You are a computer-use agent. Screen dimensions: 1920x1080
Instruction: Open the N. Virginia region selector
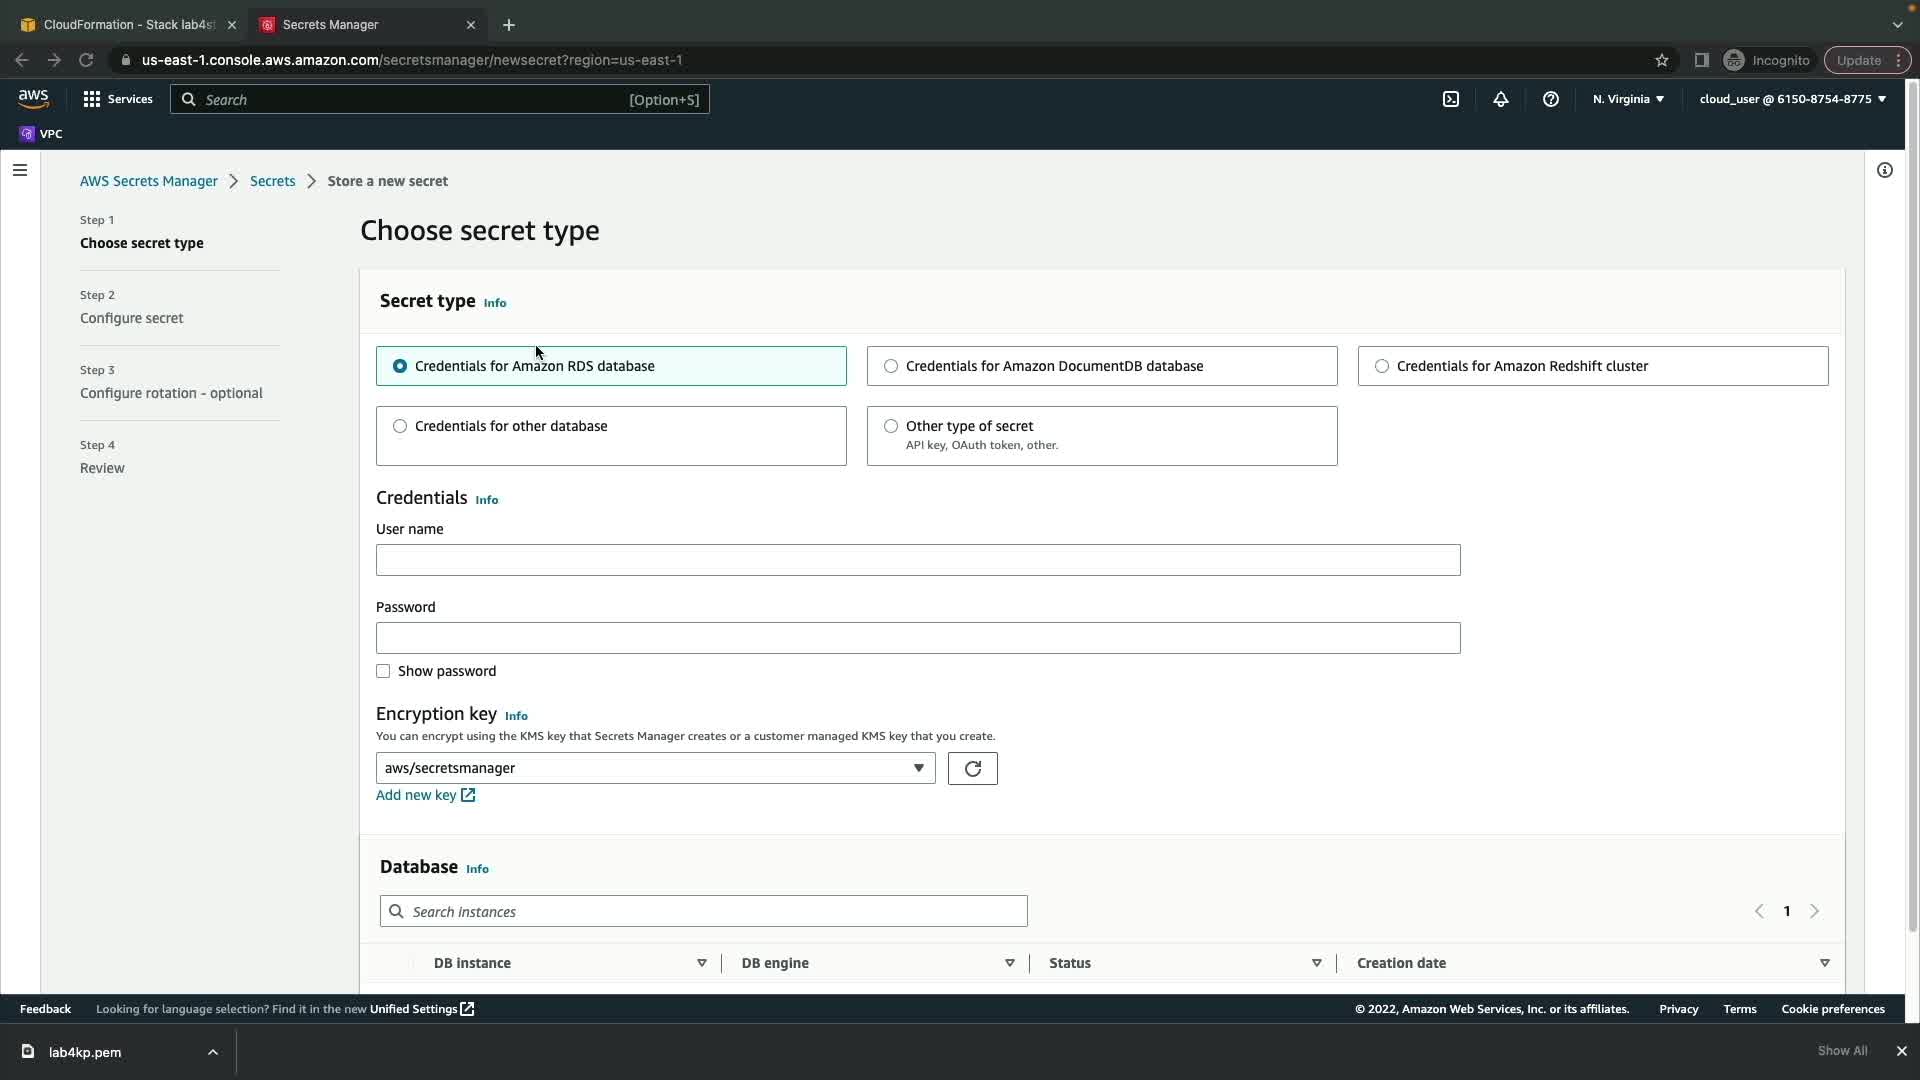click(1627, 99)
